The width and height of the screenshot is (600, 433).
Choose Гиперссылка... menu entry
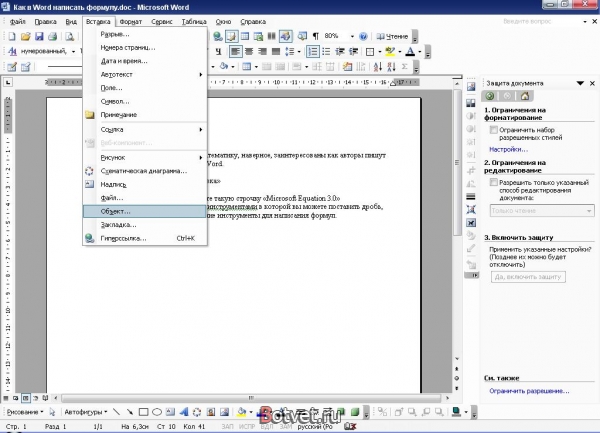click(145, 238)
